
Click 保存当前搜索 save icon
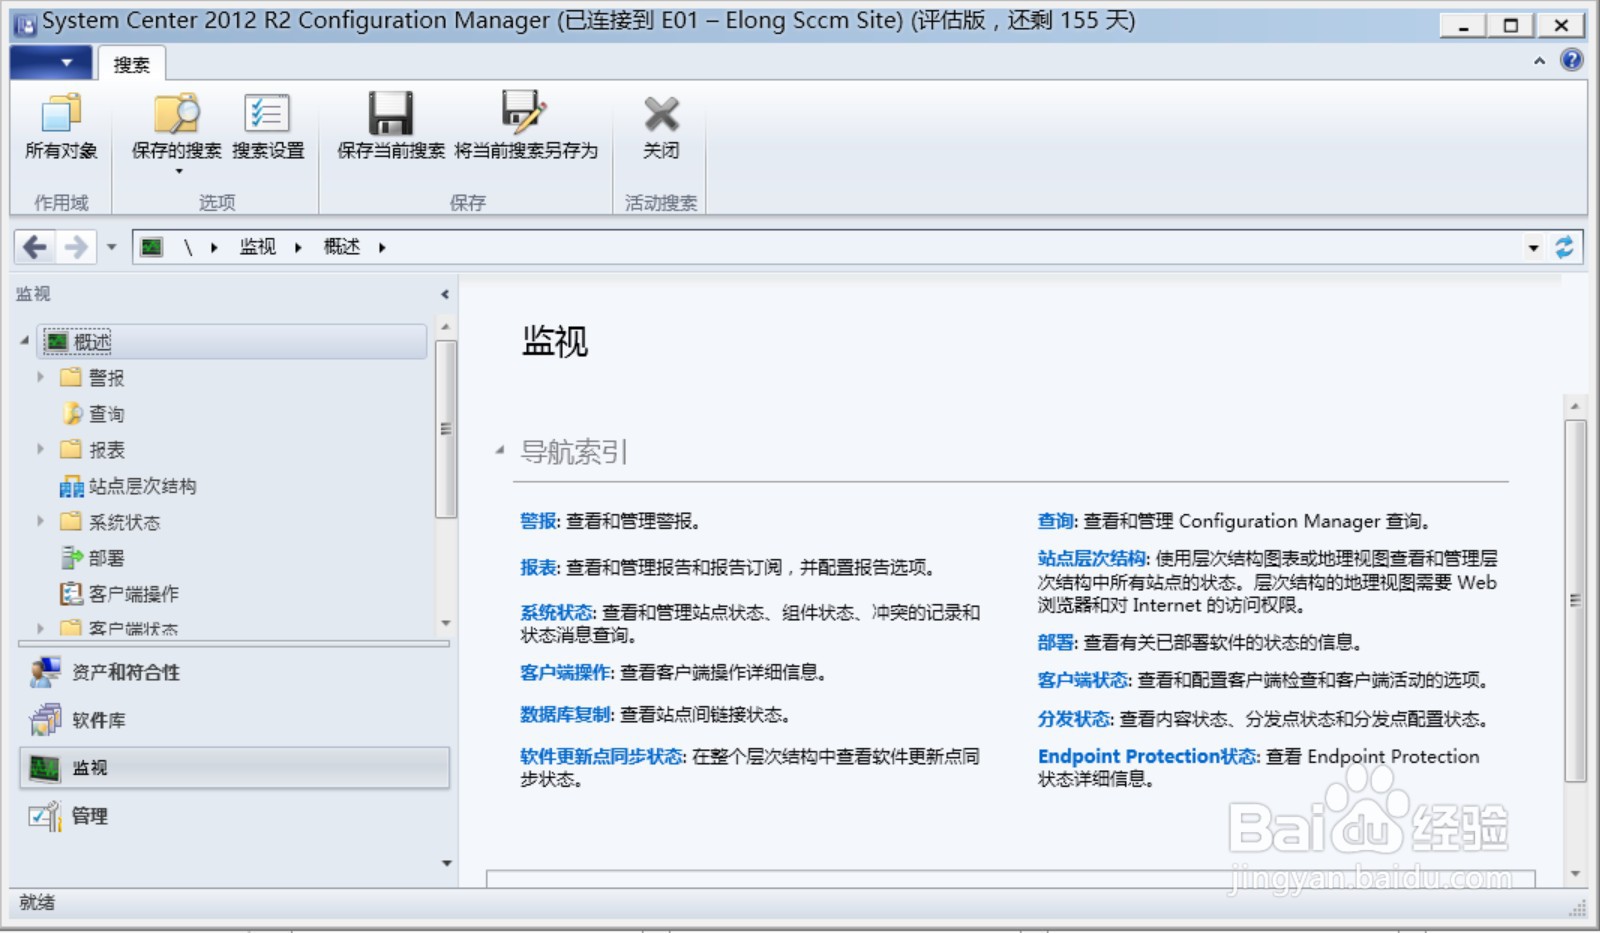tap(388, 115)
